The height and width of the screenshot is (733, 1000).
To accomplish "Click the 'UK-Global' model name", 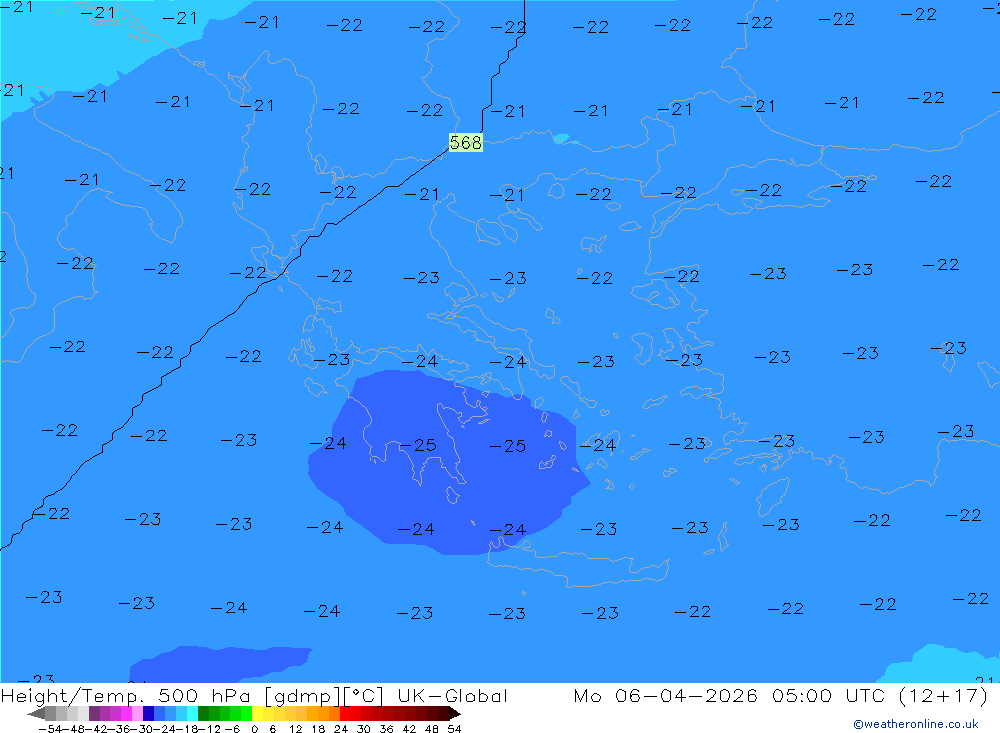I will click(452, 696).
